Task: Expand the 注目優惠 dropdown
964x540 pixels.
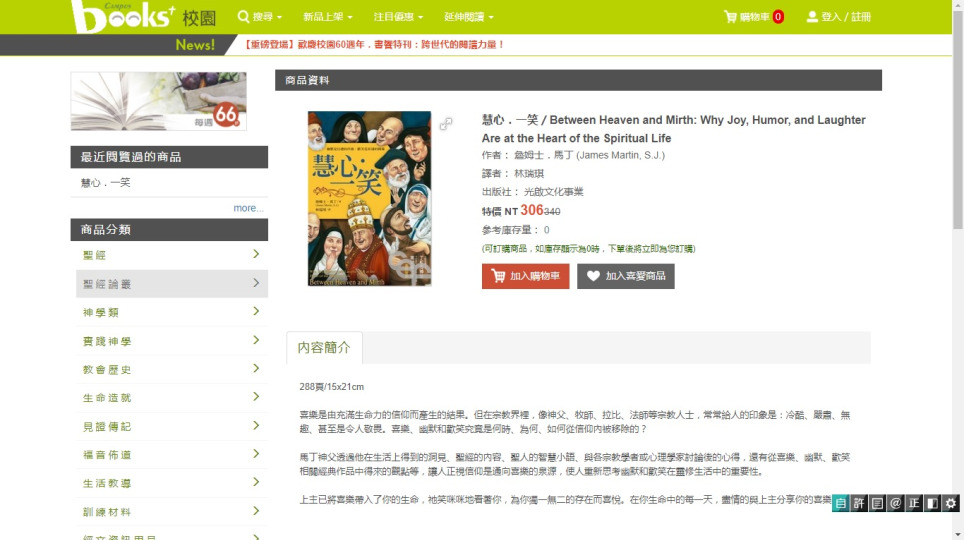Action: point(398,17)
